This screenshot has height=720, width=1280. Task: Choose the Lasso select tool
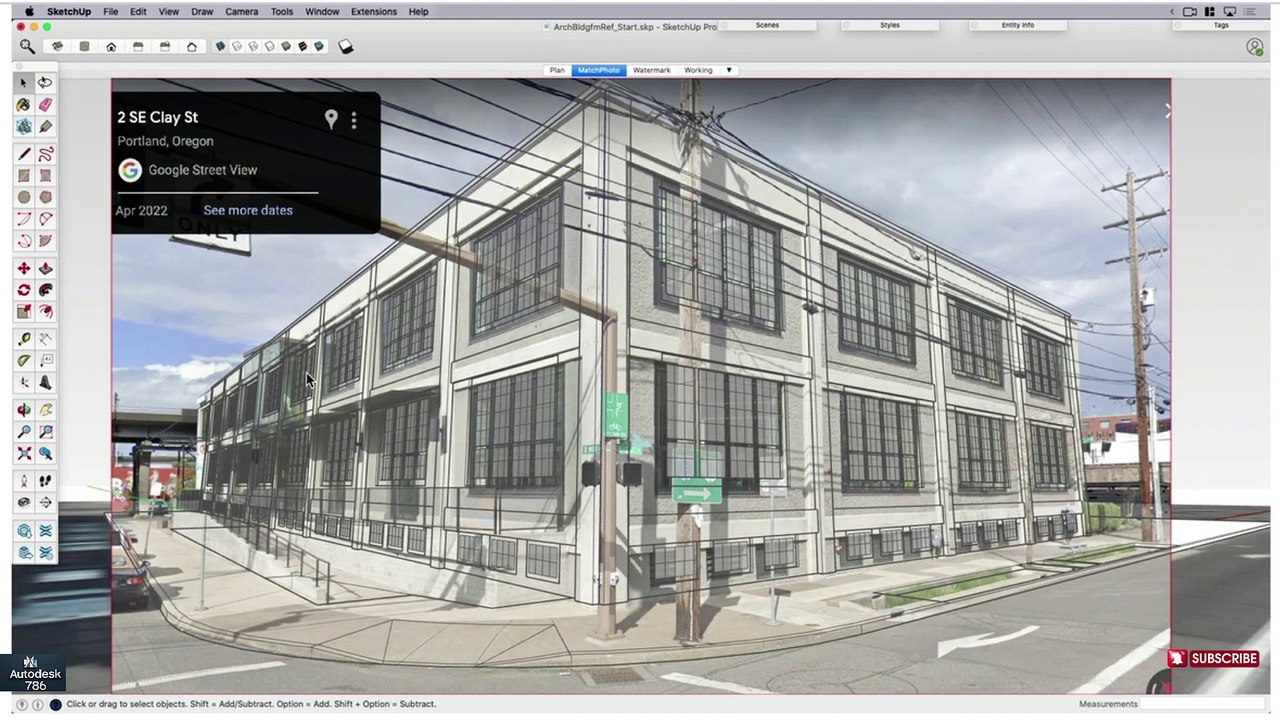tap(45, 82)
